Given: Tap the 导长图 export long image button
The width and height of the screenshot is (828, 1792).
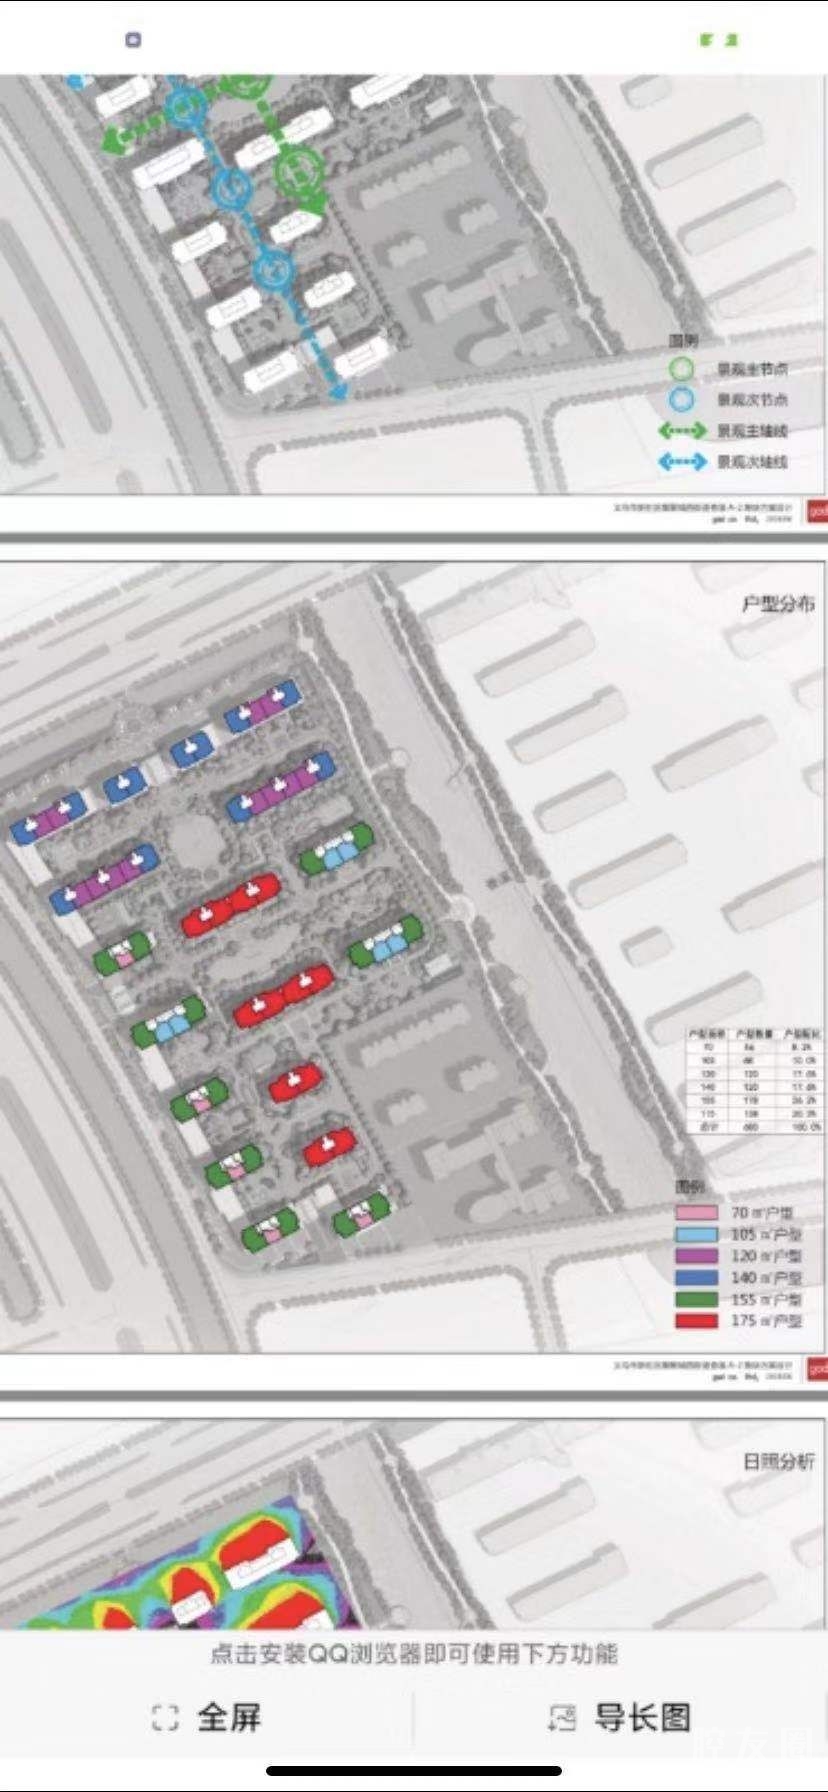Looking at the screenshot, I should pyautogui.click(x=641, y=1718).
